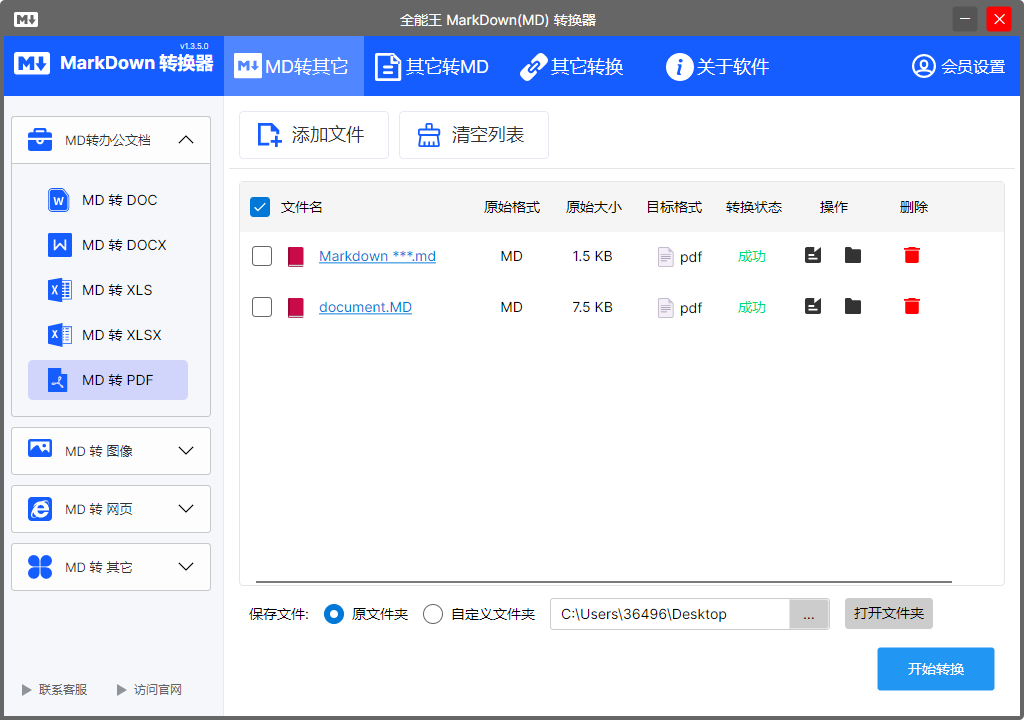Collapse the MD转办公文档 section
The width and height of the screenshot is (1024, 720).
(x=186, y=139)
